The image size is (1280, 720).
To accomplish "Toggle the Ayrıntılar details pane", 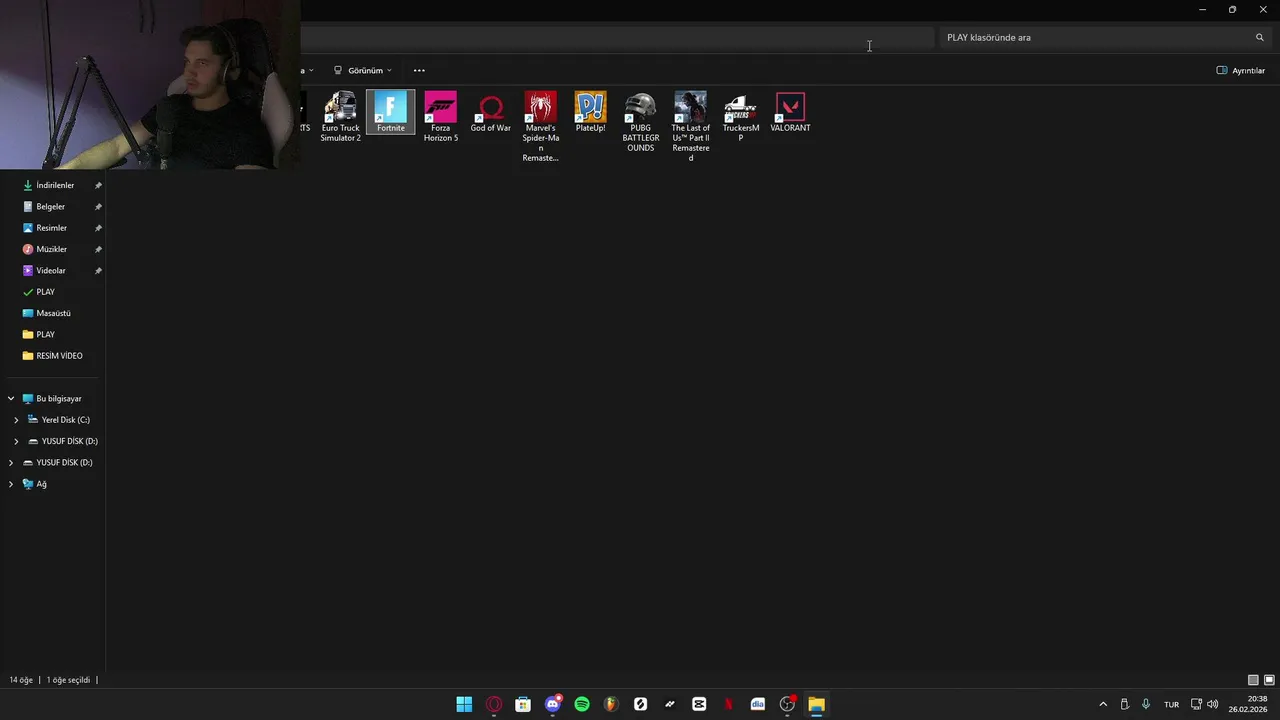I will (1241, 70).
